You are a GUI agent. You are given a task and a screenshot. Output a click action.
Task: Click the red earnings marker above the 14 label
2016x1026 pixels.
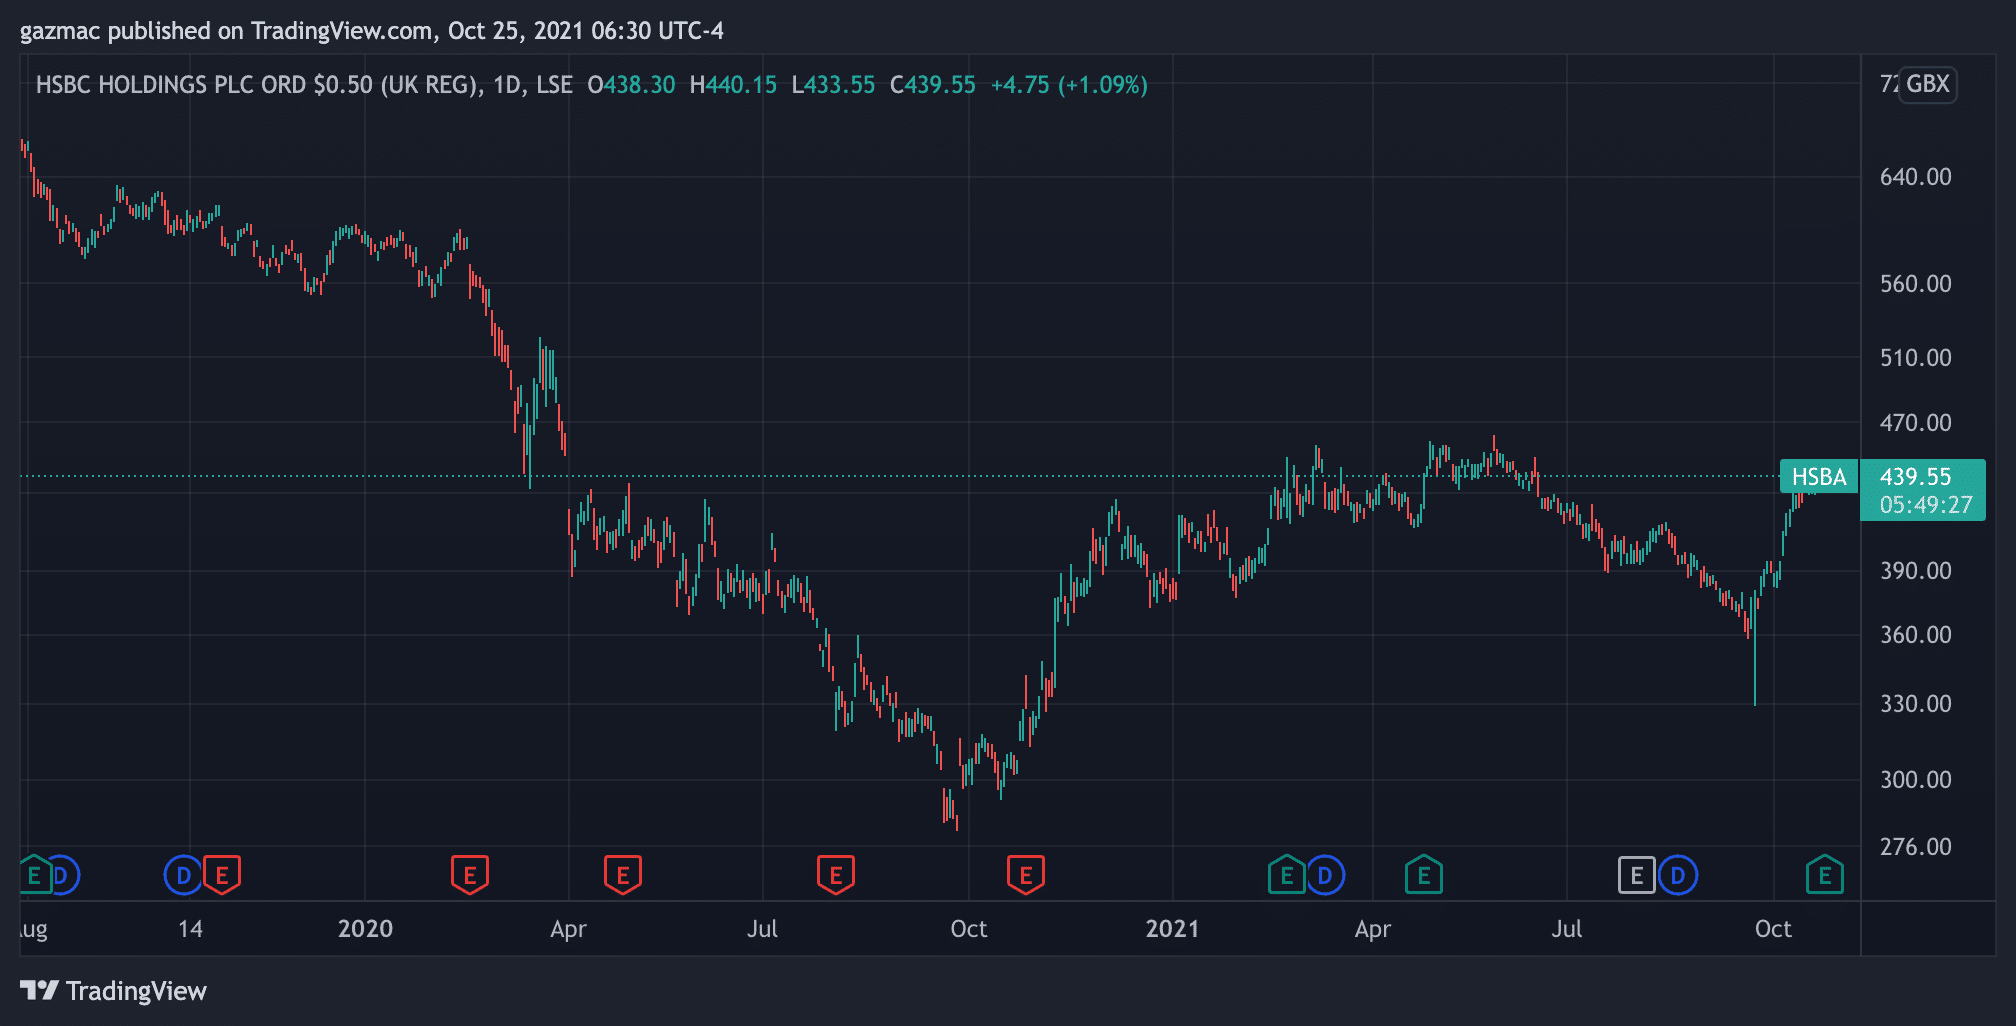point(222,875)
